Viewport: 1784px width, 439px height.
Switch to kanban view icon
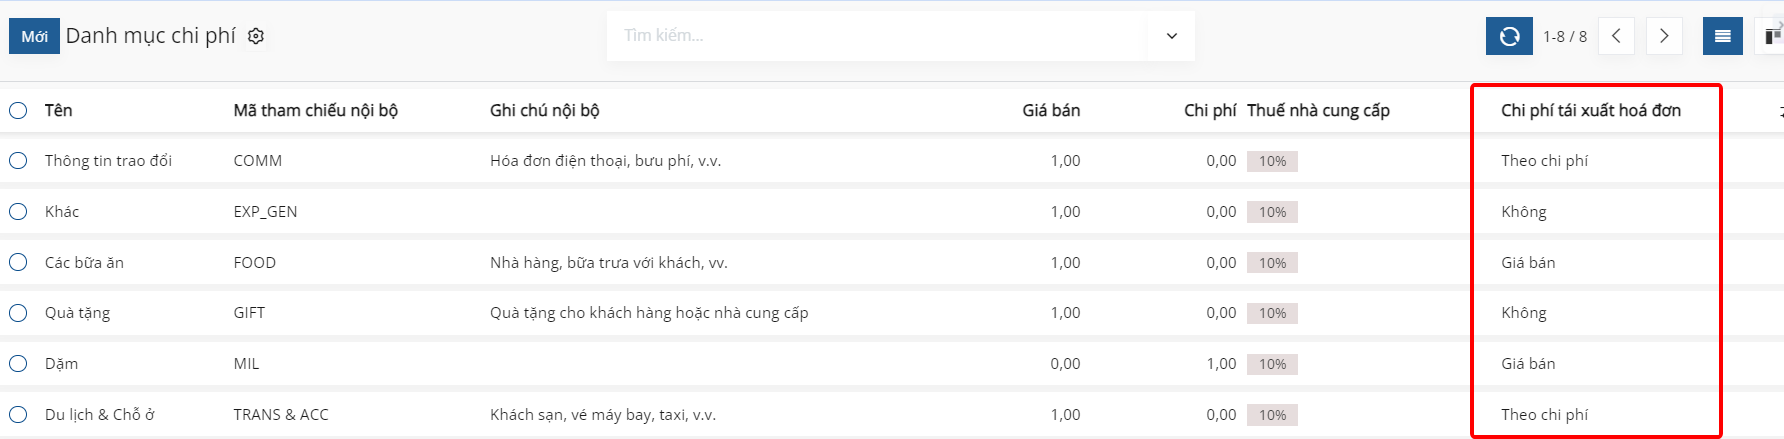[x=1772, y=36]
